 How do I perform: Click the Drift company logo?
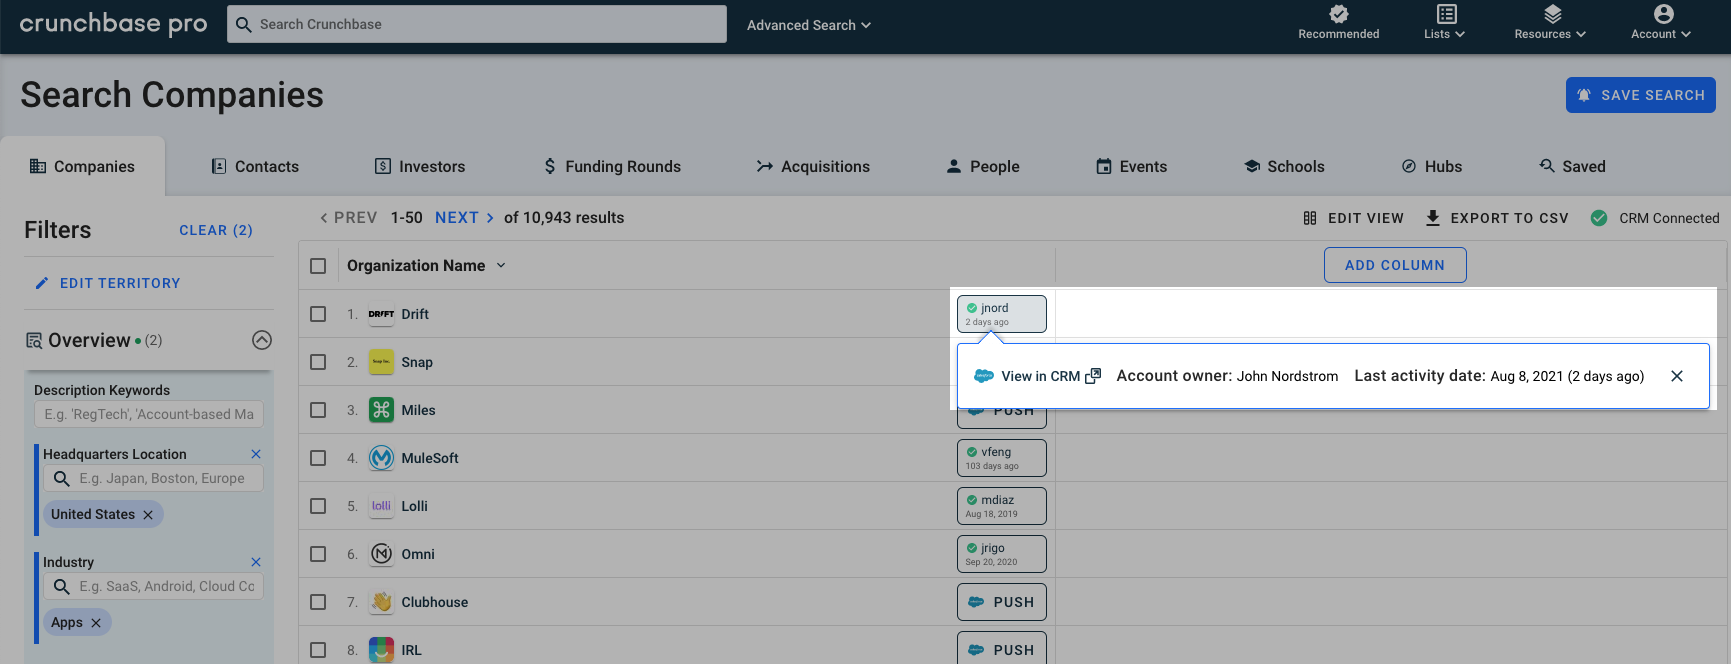(381, 314)
